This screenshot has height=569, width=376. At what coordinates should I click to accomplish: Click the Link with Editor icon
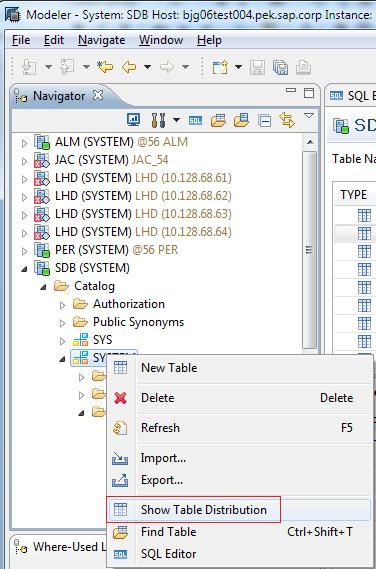coord(287,120)
